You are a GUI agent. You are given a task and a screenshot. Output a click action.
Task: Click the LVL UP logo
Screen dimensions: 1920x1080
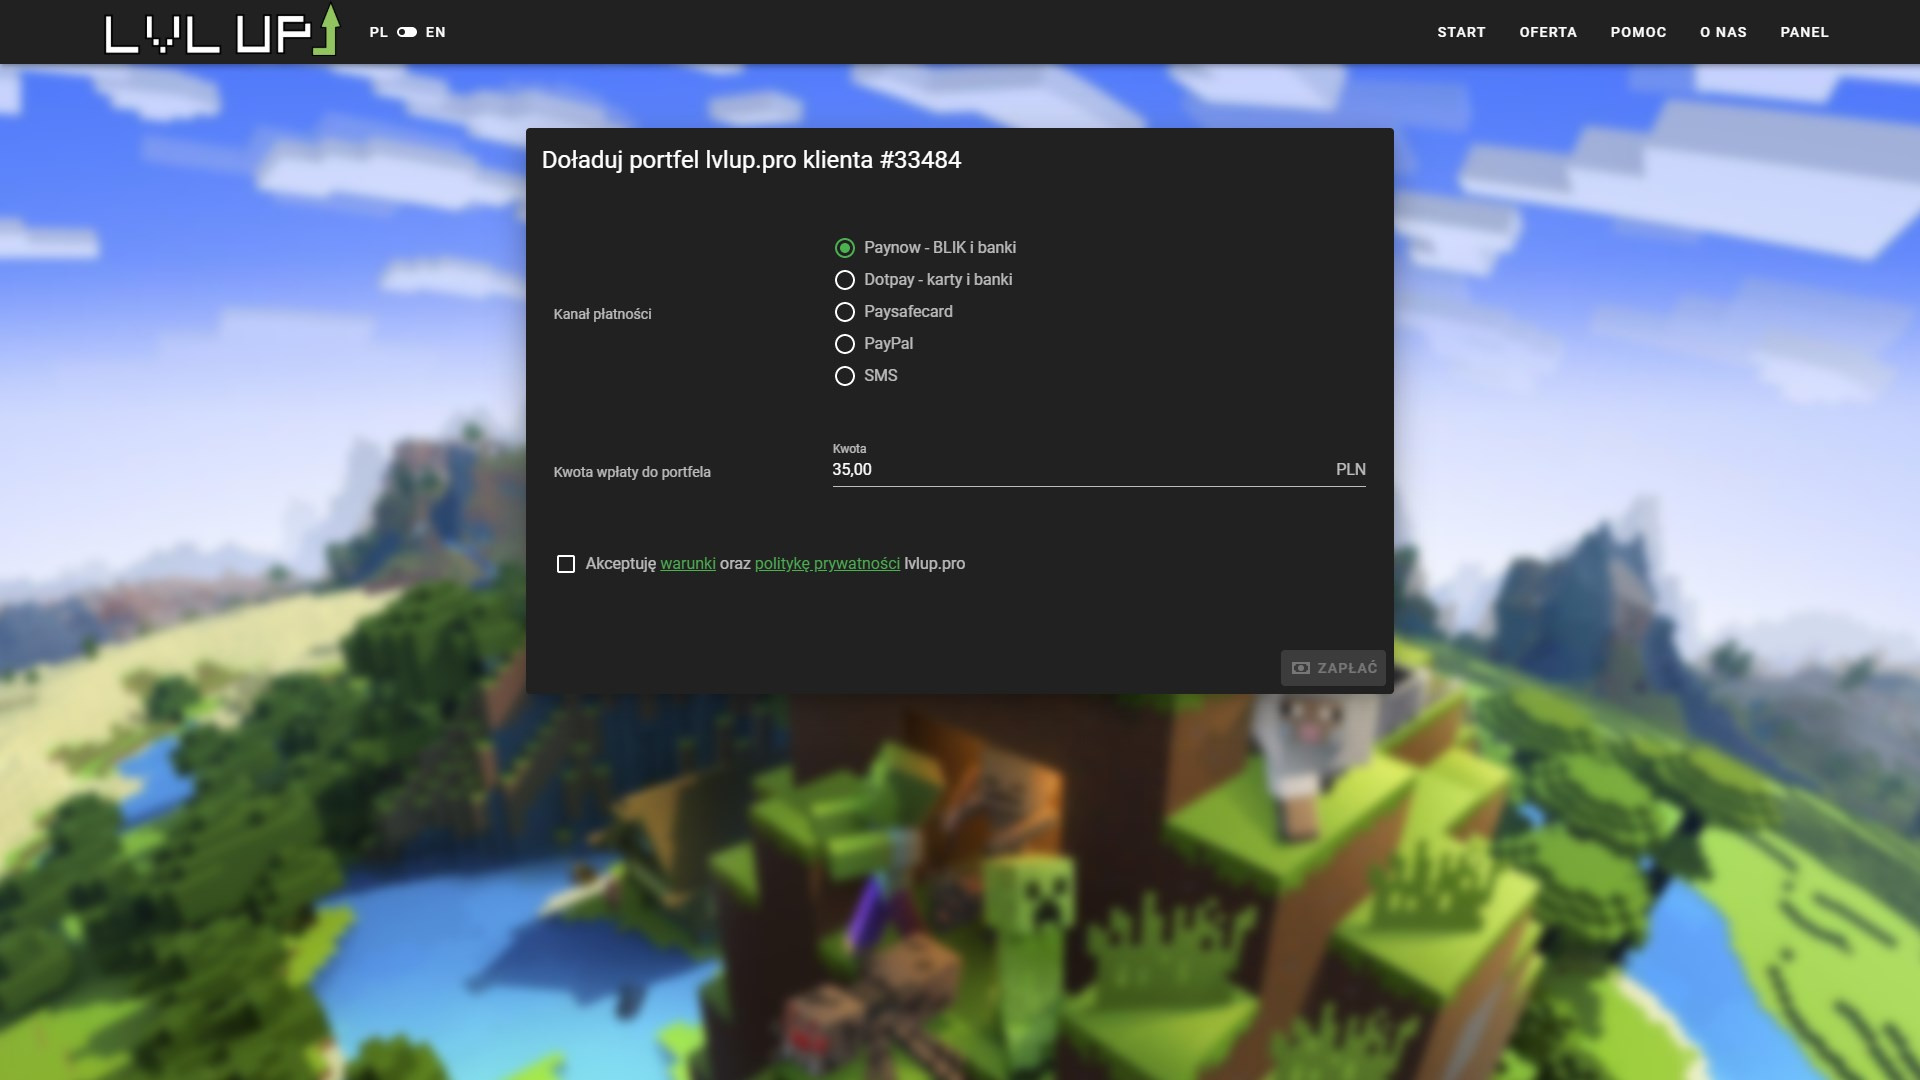tap(222, 31)
